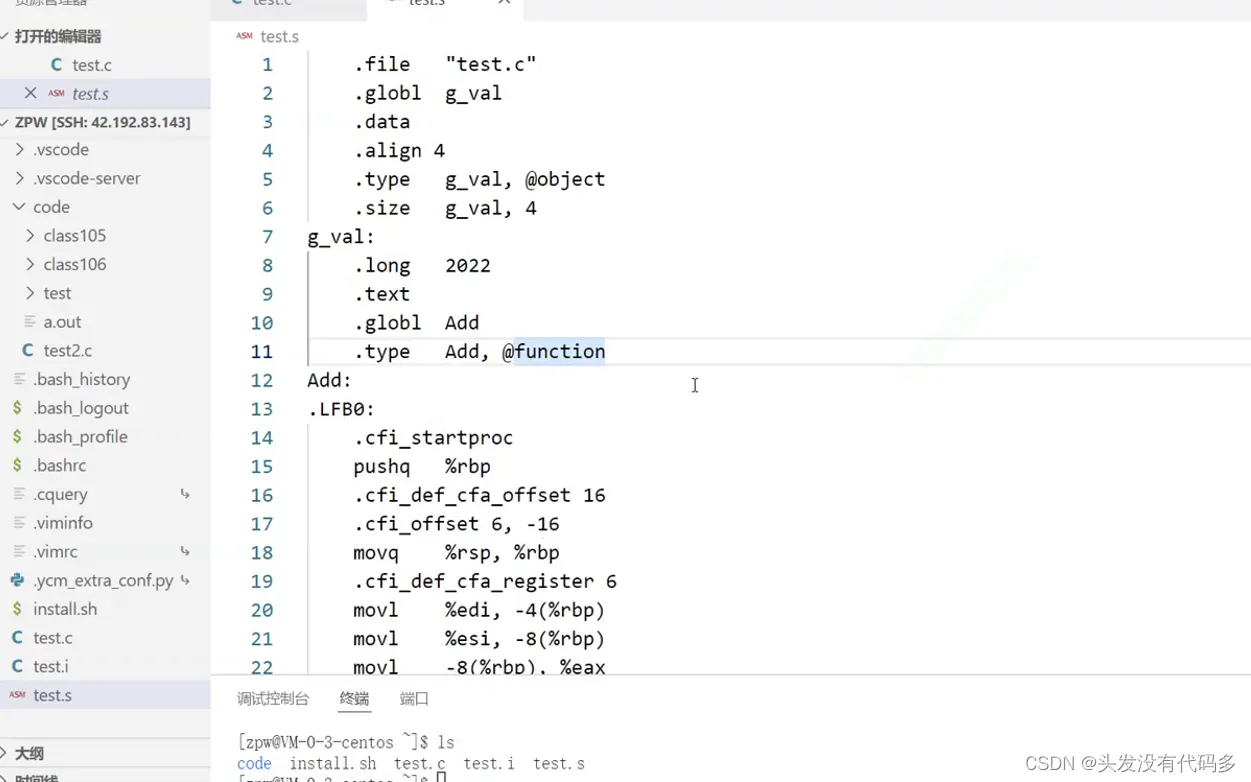Click the movq %rsp, %rbp instruction
The width and height of the screenshot is (1251, 782).
tap(456, 553)
